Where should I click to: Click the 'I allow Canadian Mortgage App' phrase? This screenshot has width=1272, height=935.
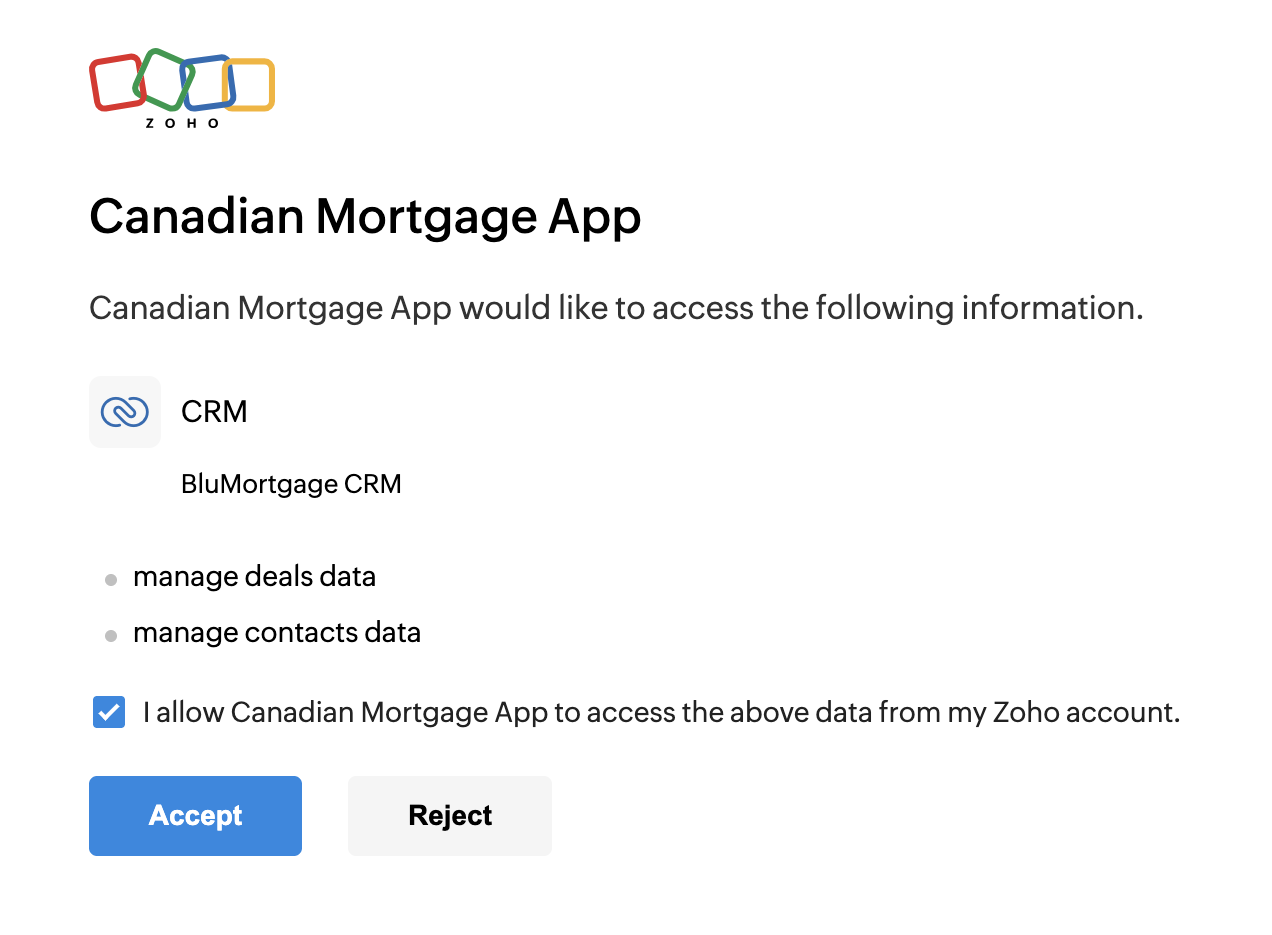(x=345, y=713)
